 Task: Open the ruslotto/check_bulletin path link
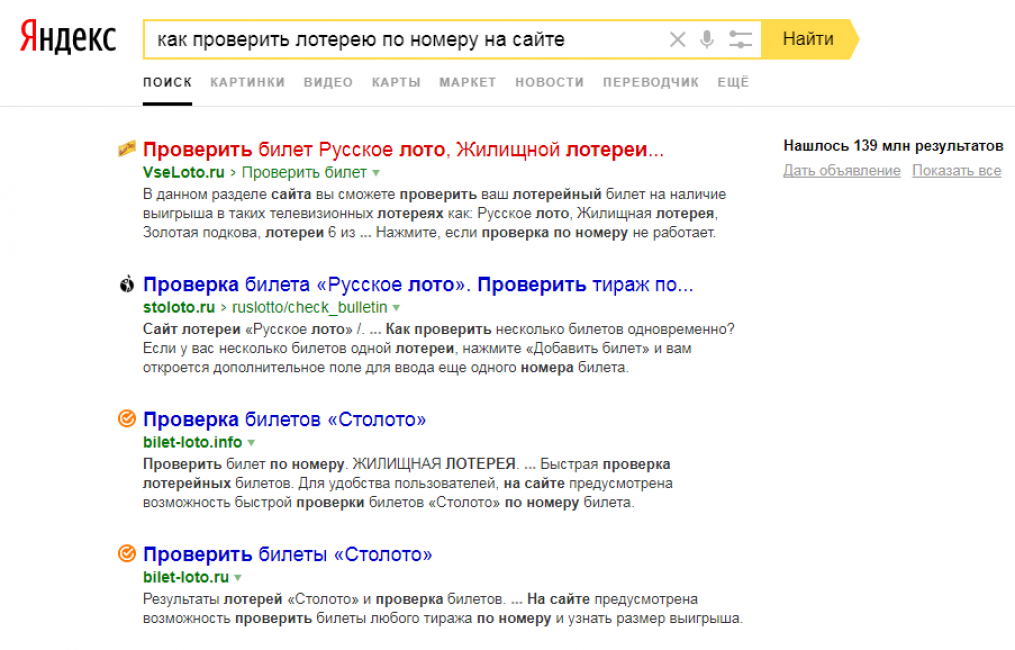coord(309,308)
